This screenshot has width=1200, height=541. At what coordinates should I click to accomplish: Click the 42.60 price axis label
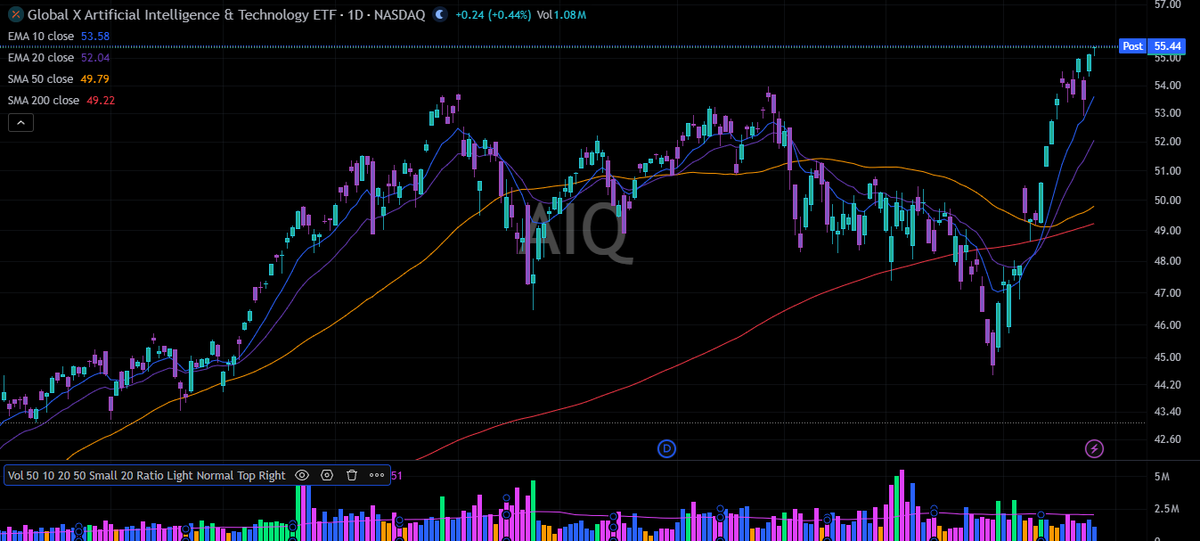click(x=1169, y=439)
